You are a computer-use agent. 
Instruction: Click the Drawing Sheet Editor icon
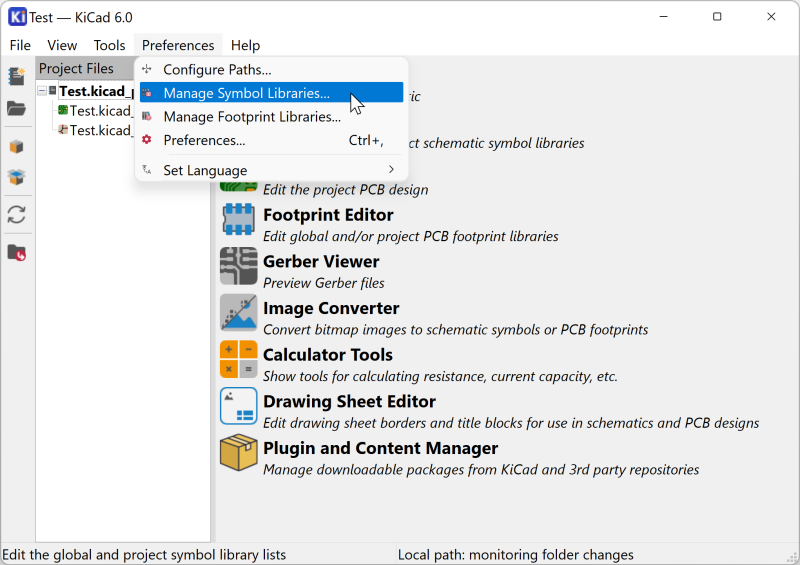click(238, 406)
